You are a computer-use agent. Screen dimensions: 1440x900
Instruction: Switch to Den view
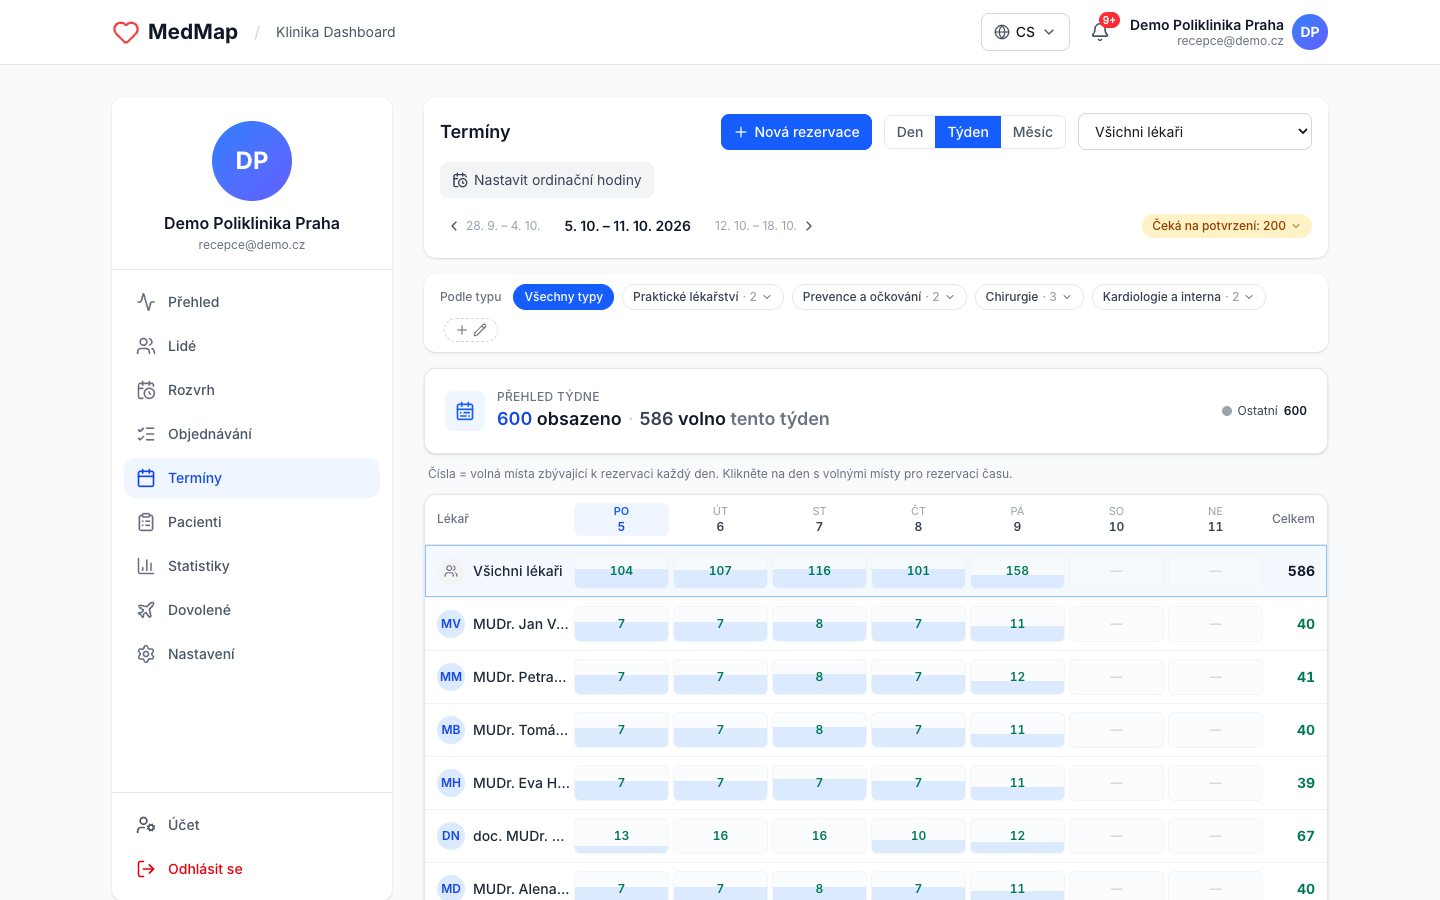pyautogui.click(x=910, y=132)
